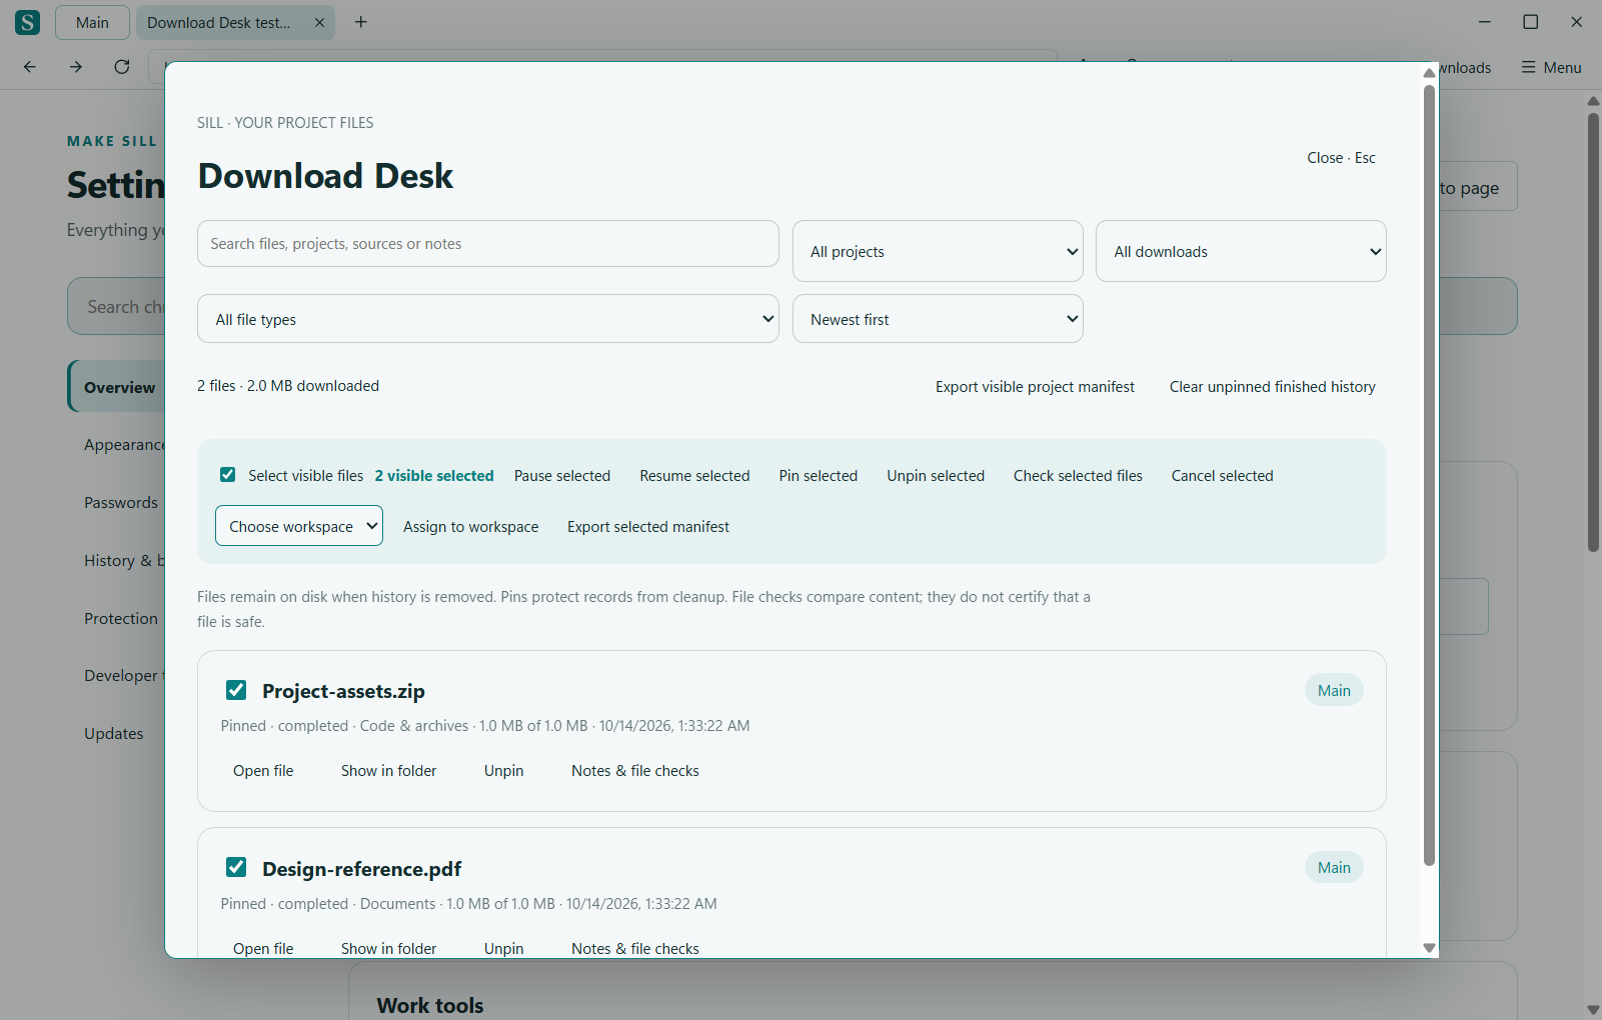This screenshot has width=1602, height=1020.
Task: Focus the search files input field
Action: [x=488, y=244]
